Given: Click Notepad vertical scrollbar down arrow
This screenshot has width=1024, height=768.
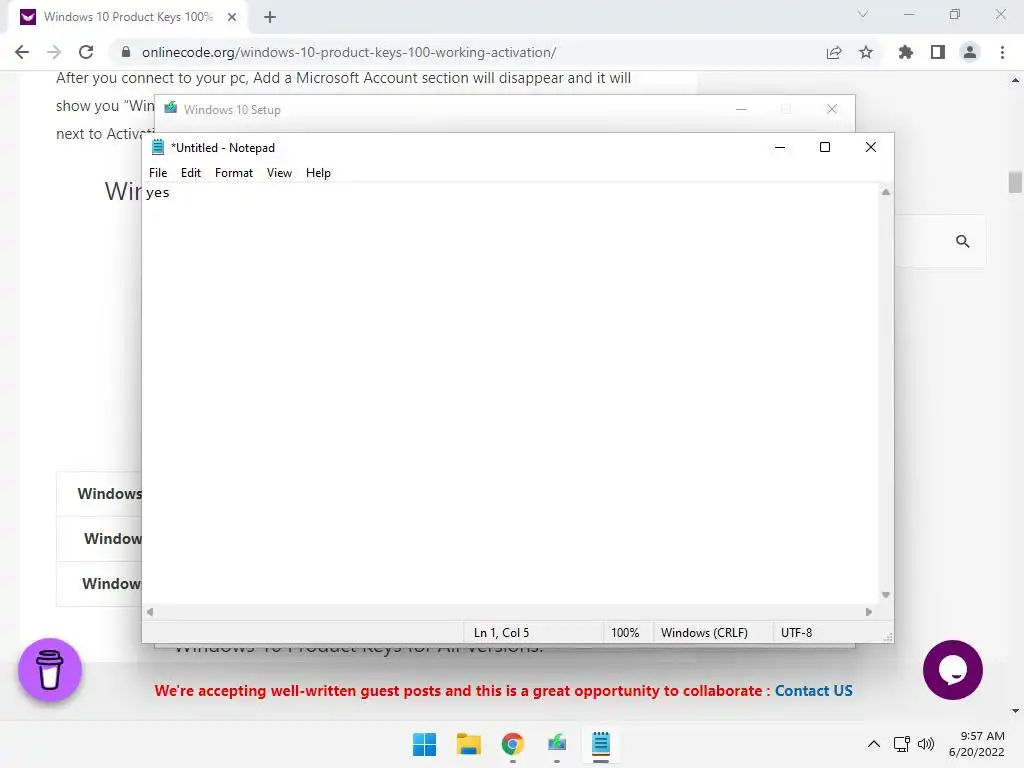Looking at the screenshot, I should click(886, 595).
